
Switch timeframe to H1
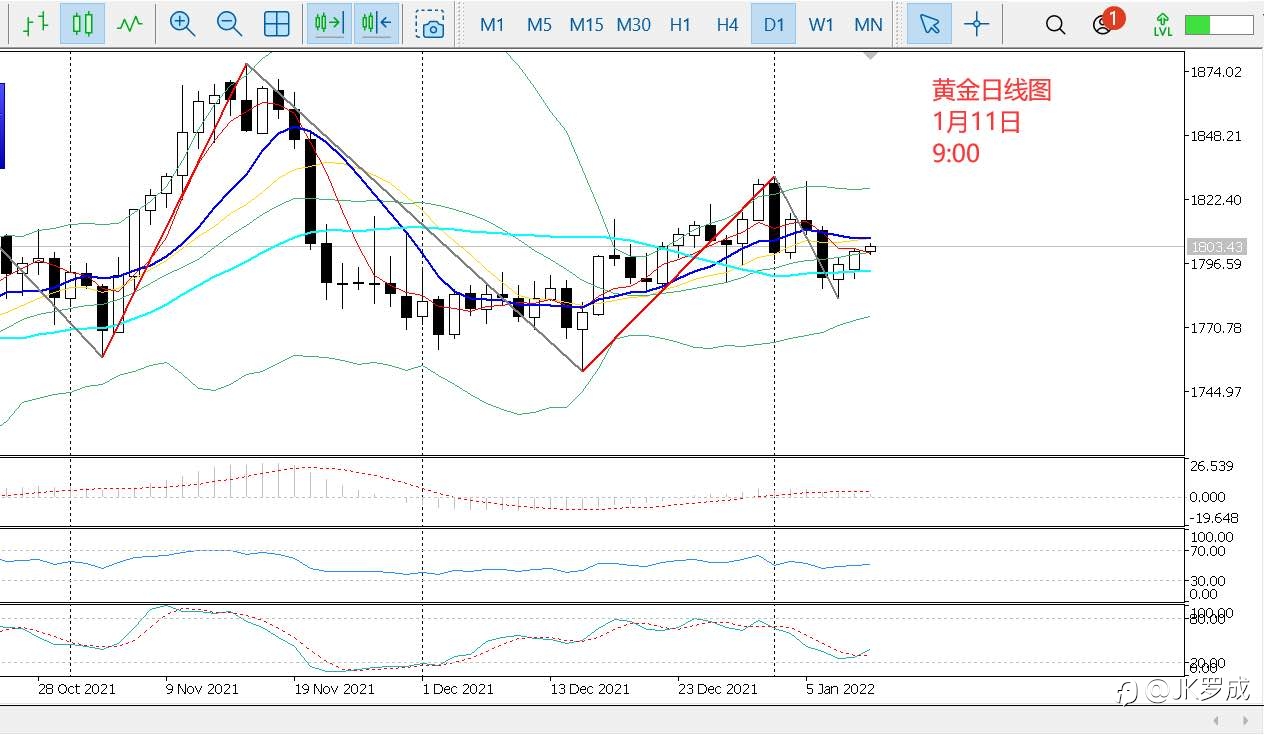point(680,25)
